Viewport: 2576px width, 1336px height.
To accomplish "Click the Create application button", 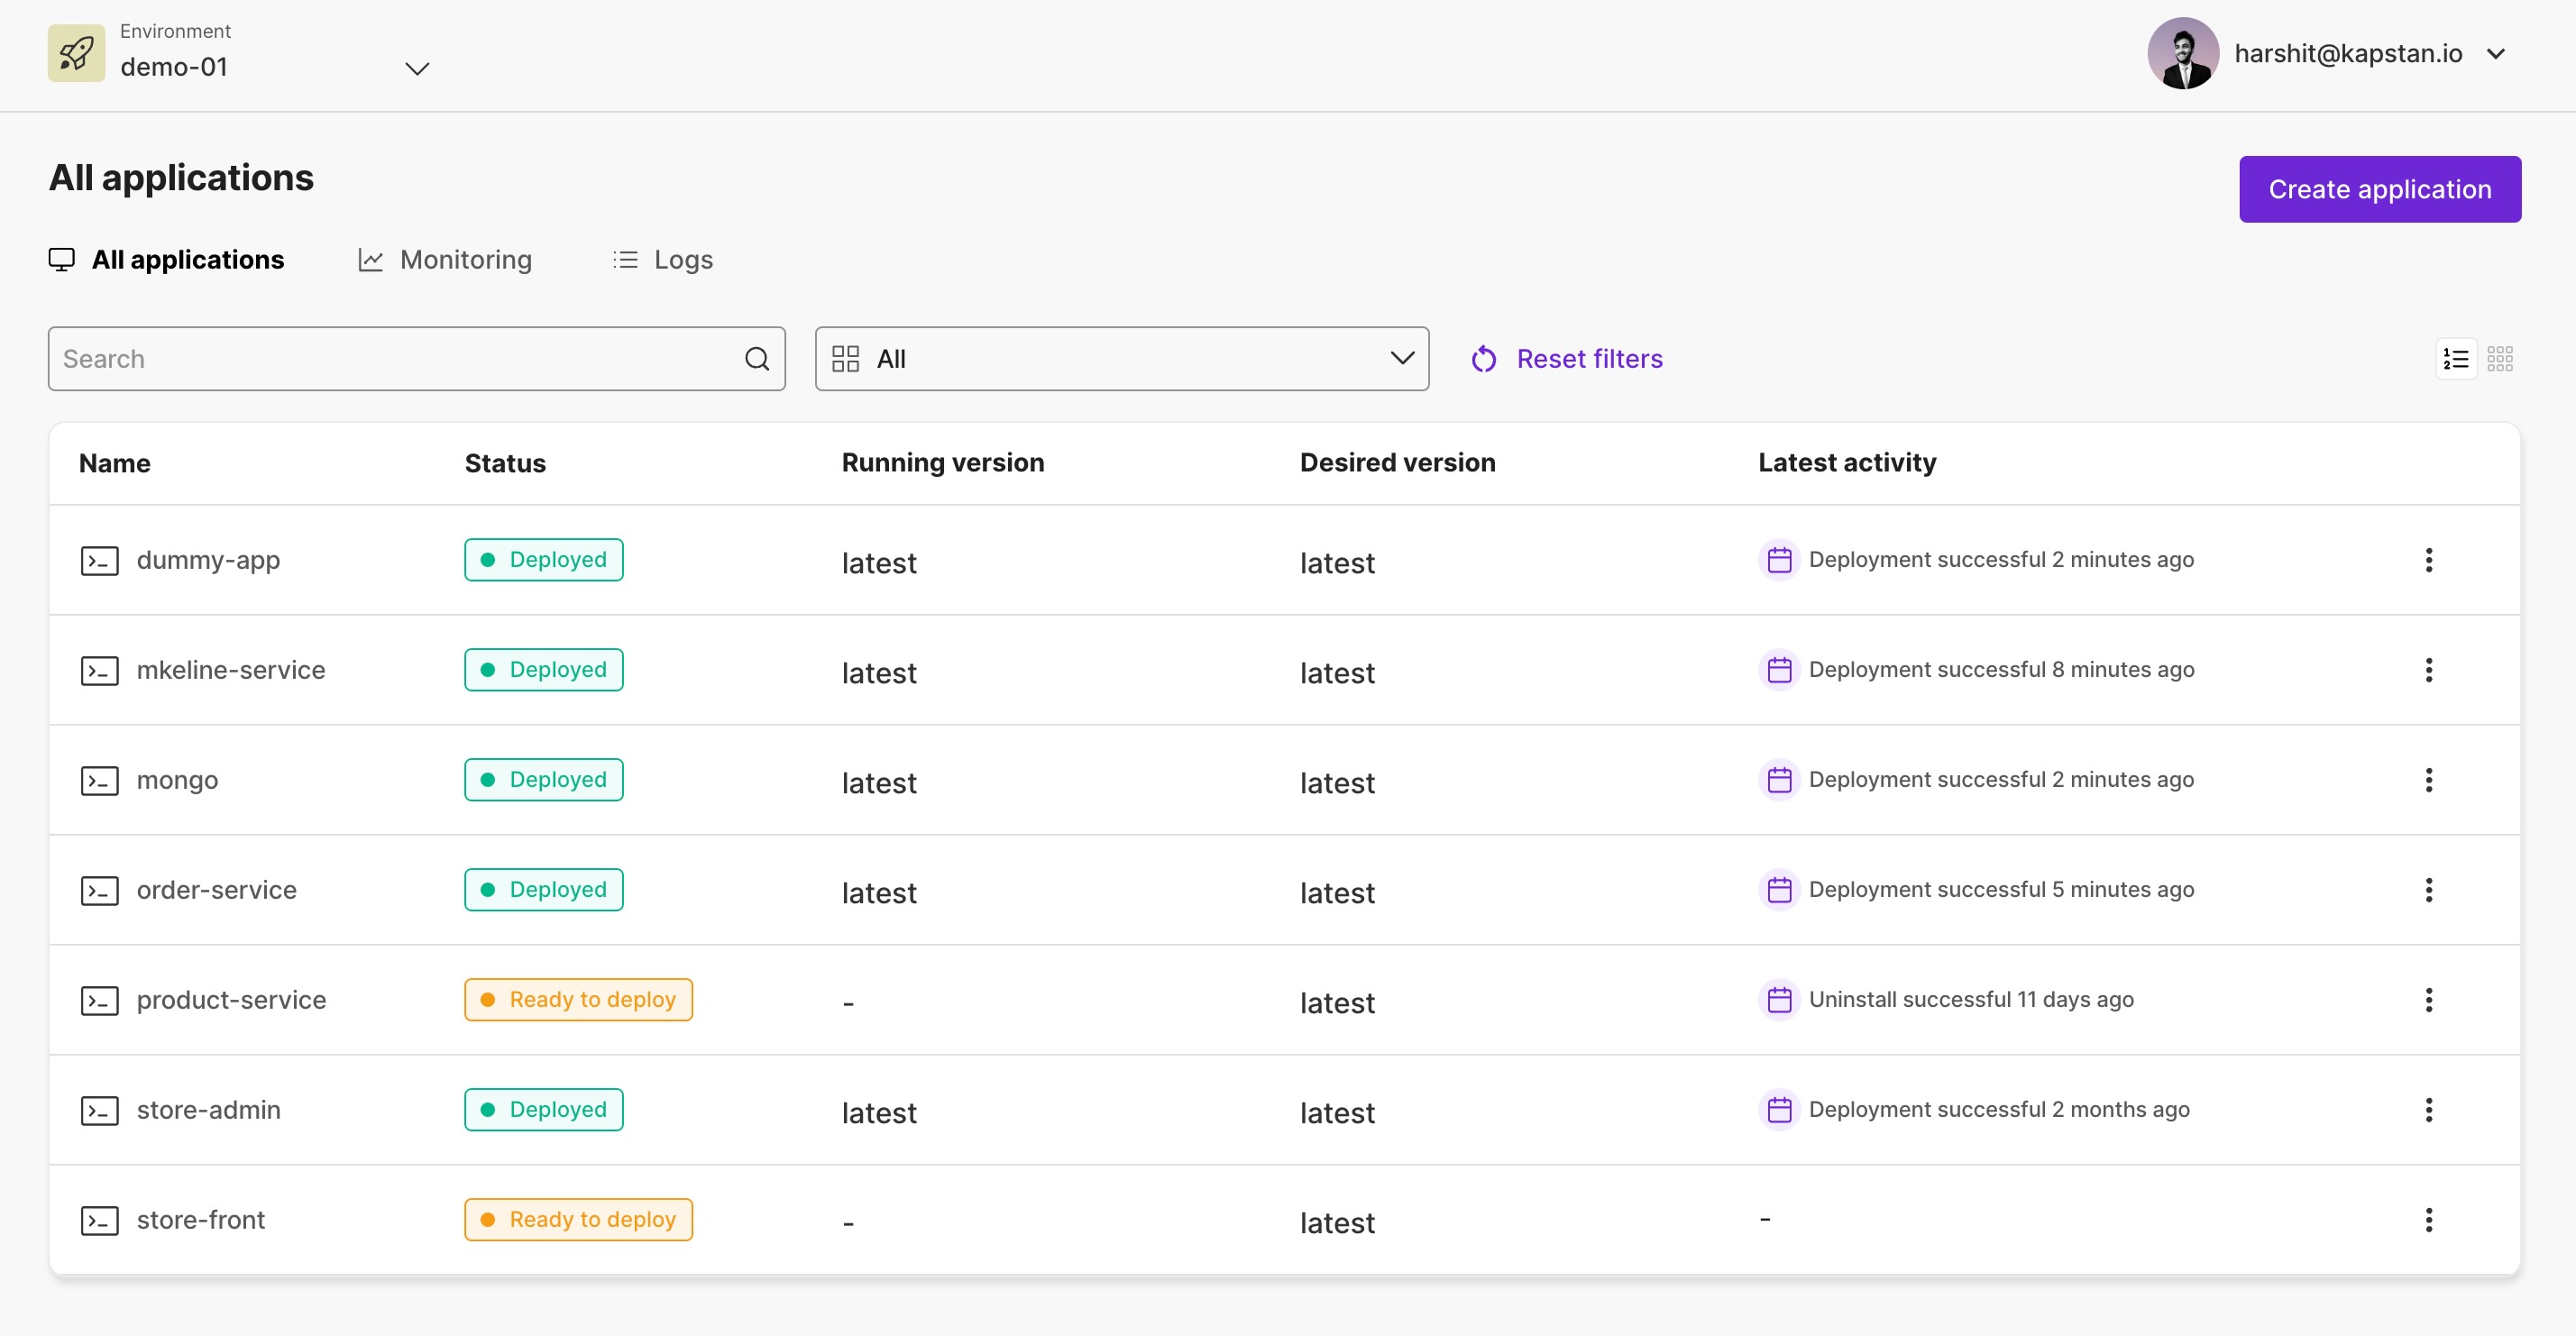I will point(2380,189).
